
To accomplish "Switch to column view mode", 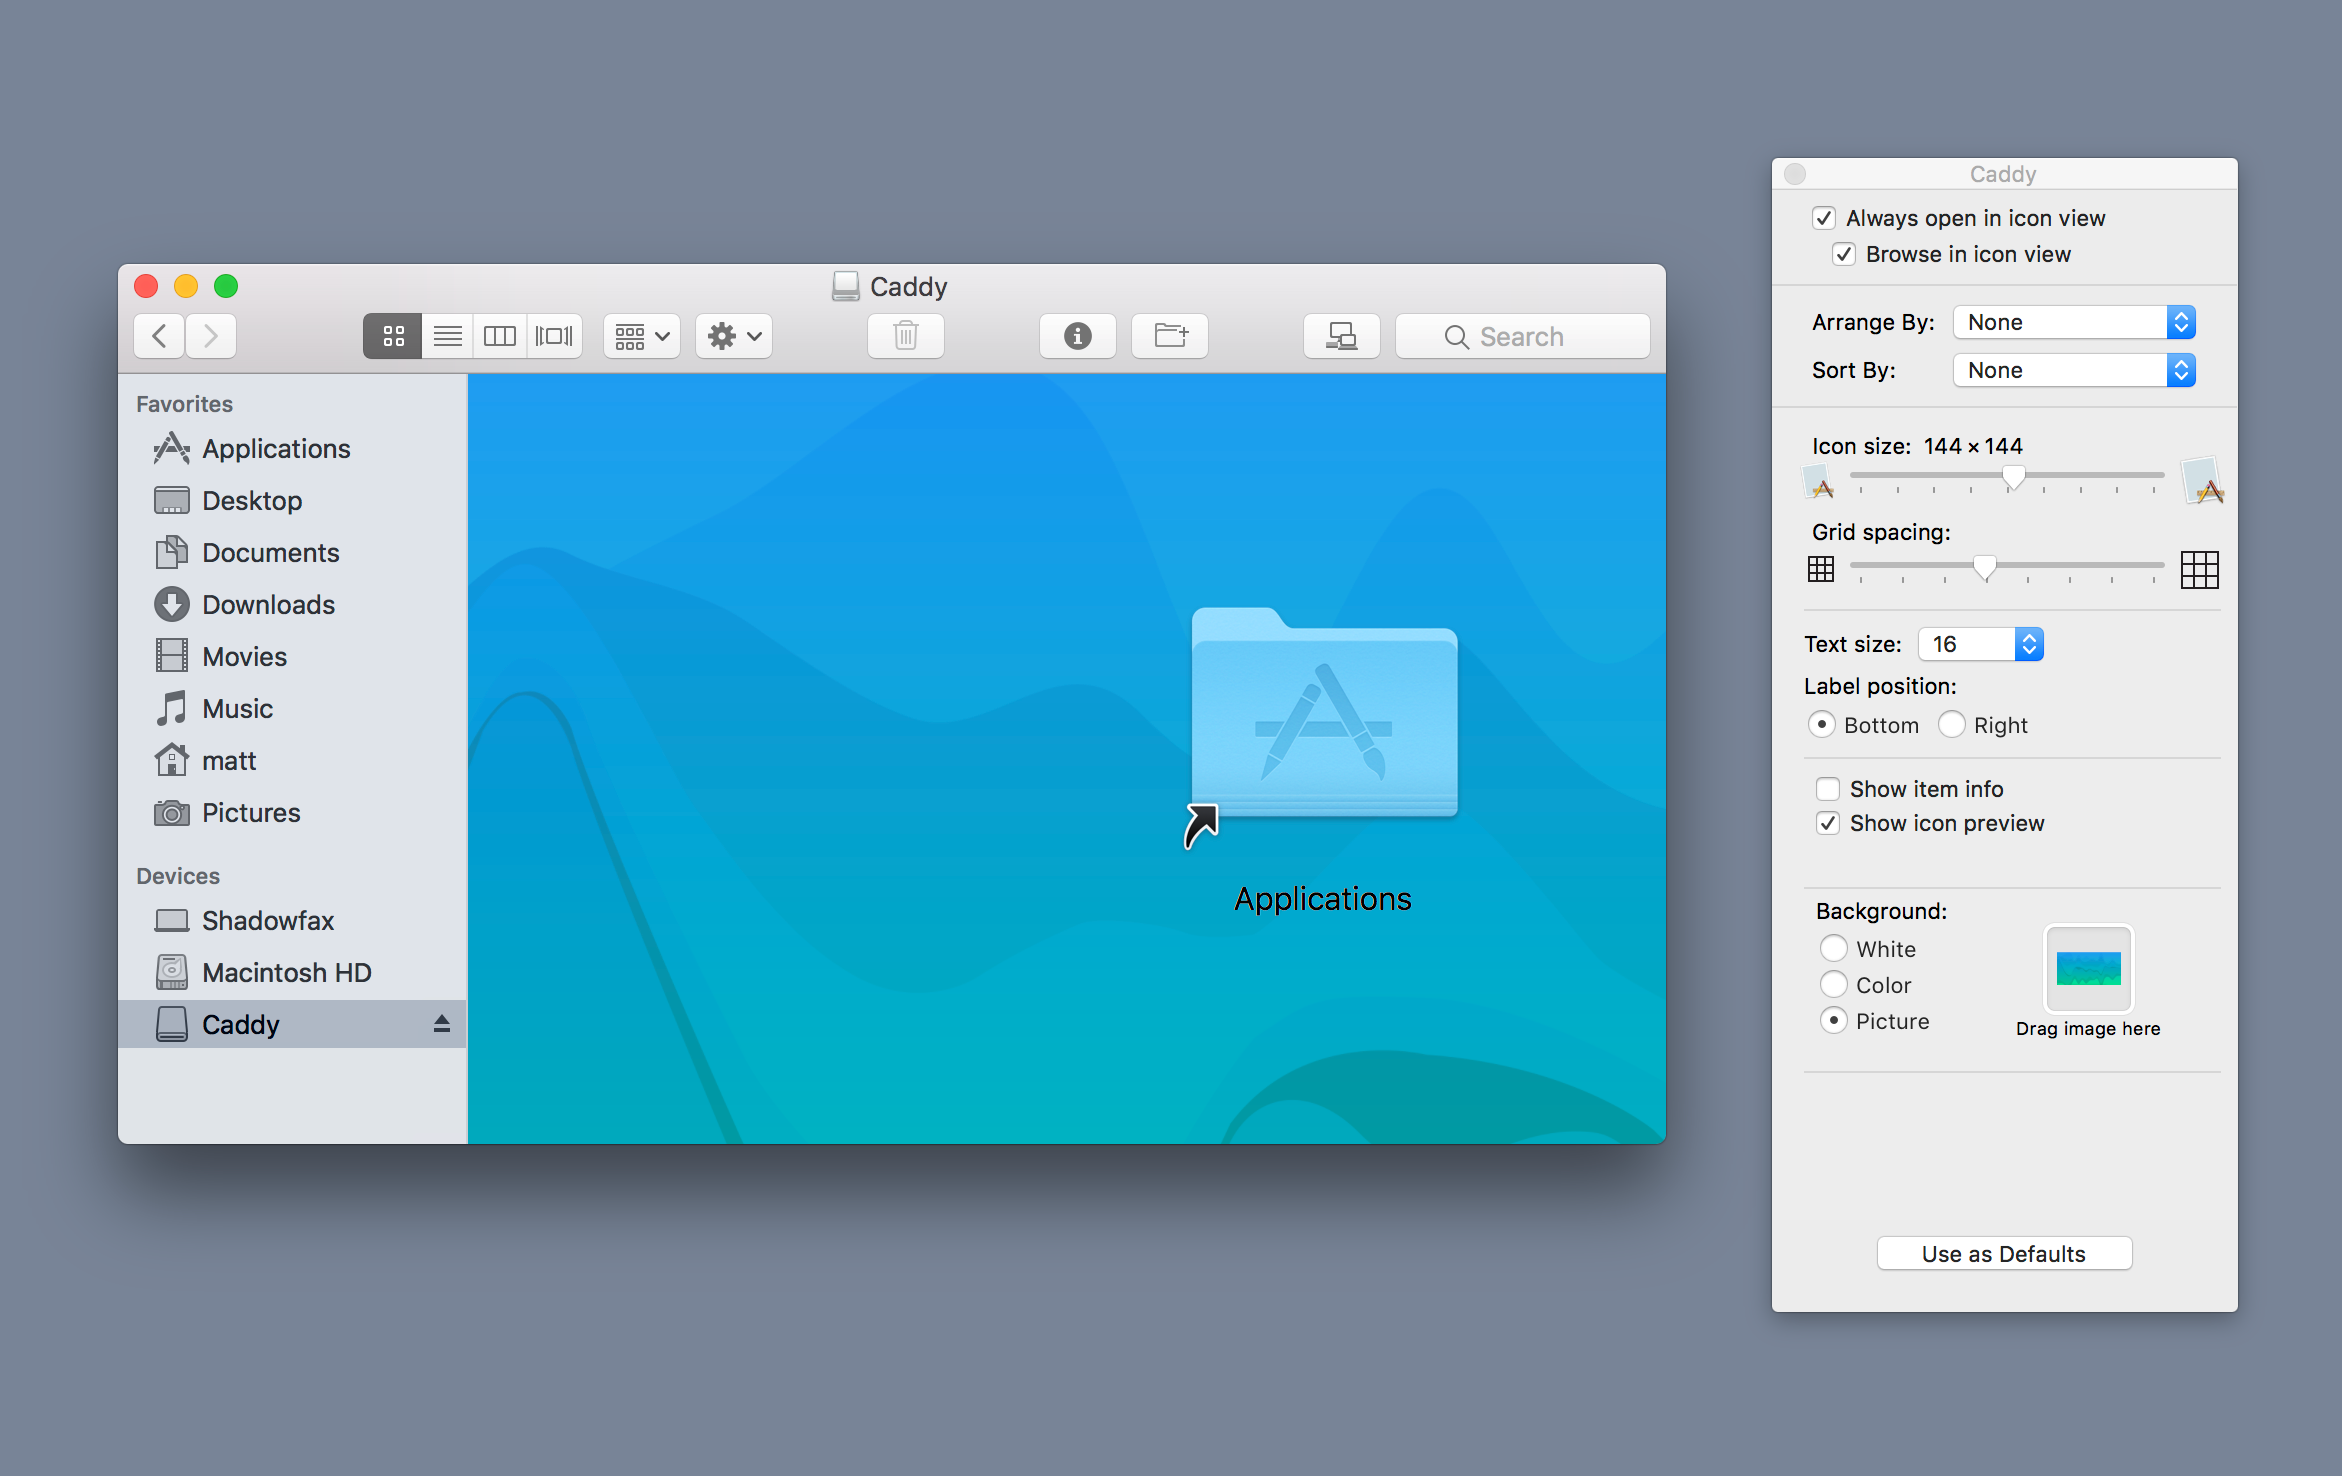I will point(501,335).
